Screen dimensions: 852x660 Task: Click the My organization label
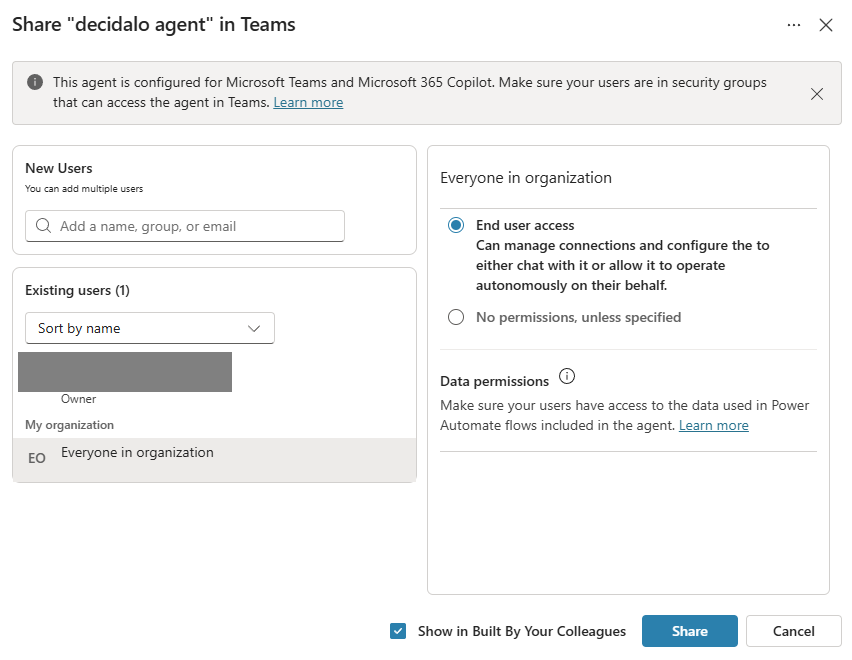(x=70, y=425)
